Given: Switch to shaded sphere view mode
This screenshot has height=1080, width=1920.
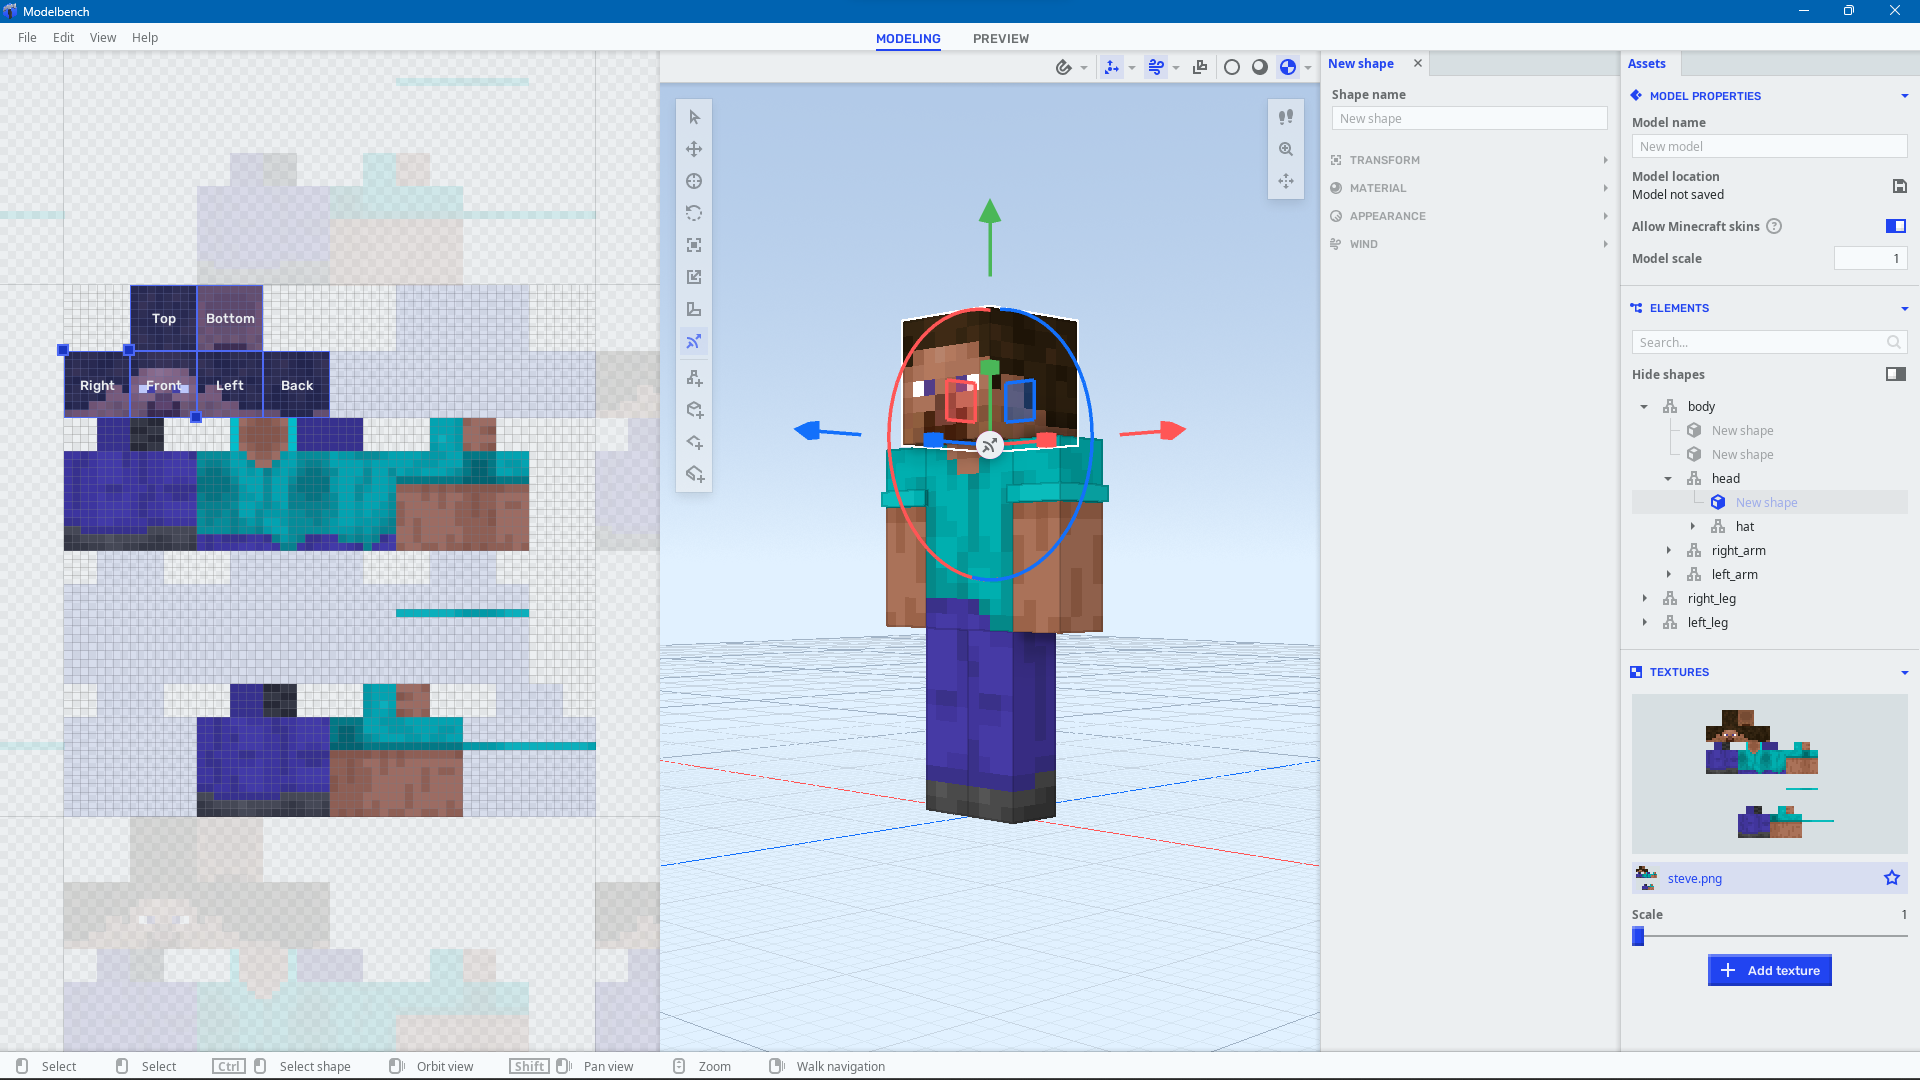Looking at the screenshot, I should (1260, 67).
